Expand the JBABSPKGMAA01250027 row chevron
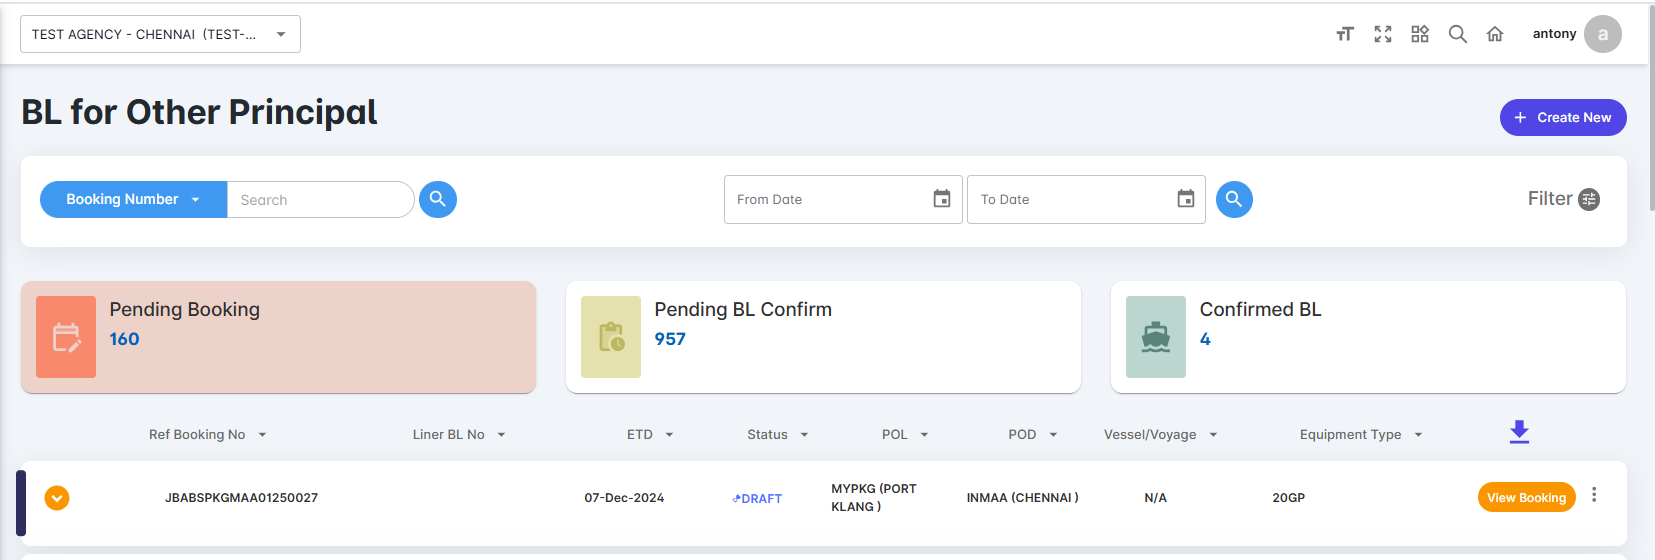This screenshot has width=1655, height=560. 57,497
